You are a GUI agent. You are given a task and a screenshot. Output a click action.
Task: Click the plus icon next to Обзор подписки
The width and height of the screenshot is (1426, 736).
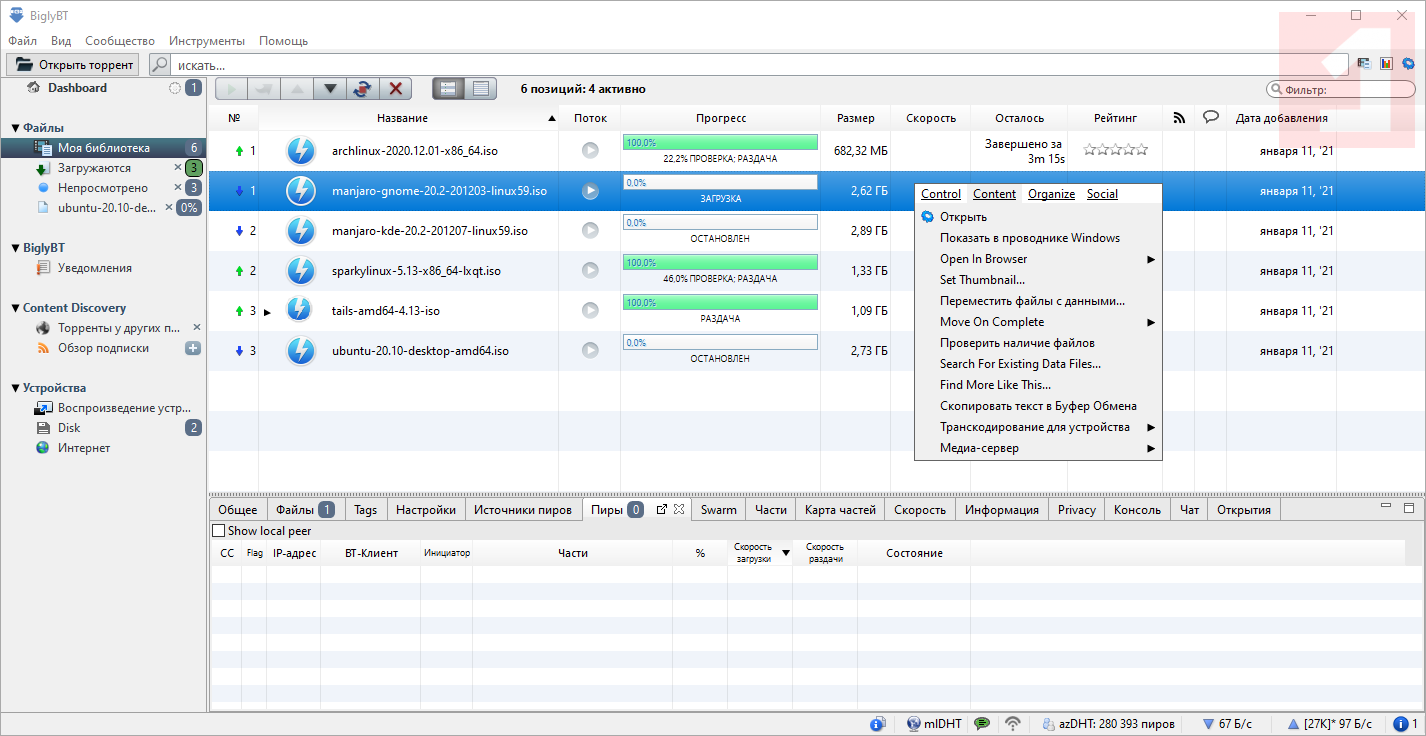pyautogui.click(x=193, y=348)
